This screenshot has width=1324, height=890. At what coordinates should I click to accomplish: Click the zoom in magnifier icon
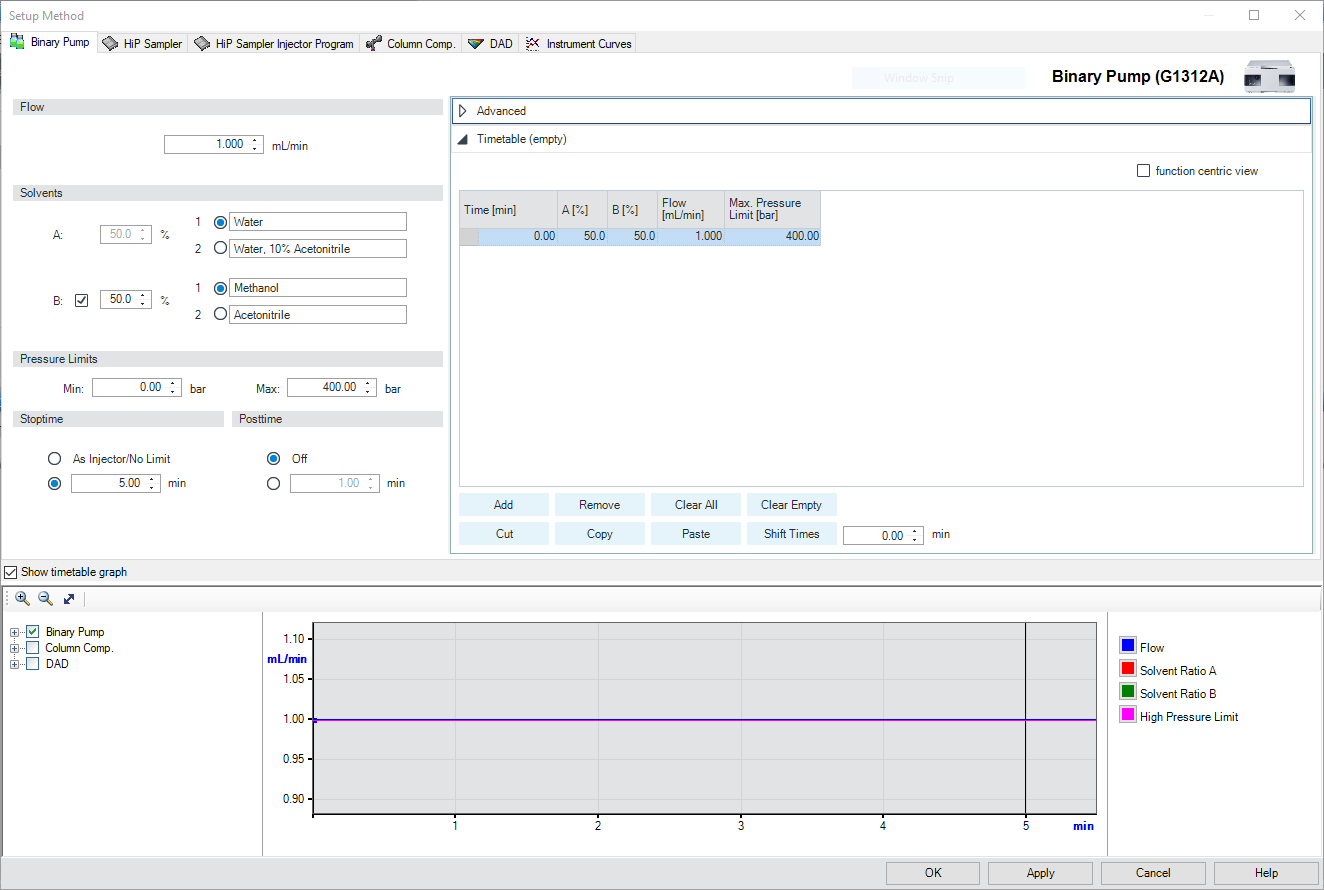click(x=22, y=599)
